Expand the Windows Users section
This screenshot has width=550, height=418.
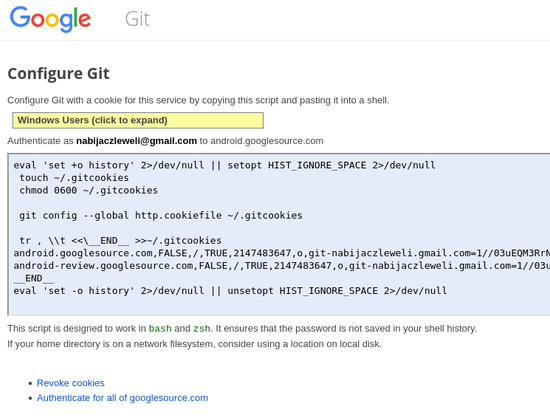coord(138,120)
